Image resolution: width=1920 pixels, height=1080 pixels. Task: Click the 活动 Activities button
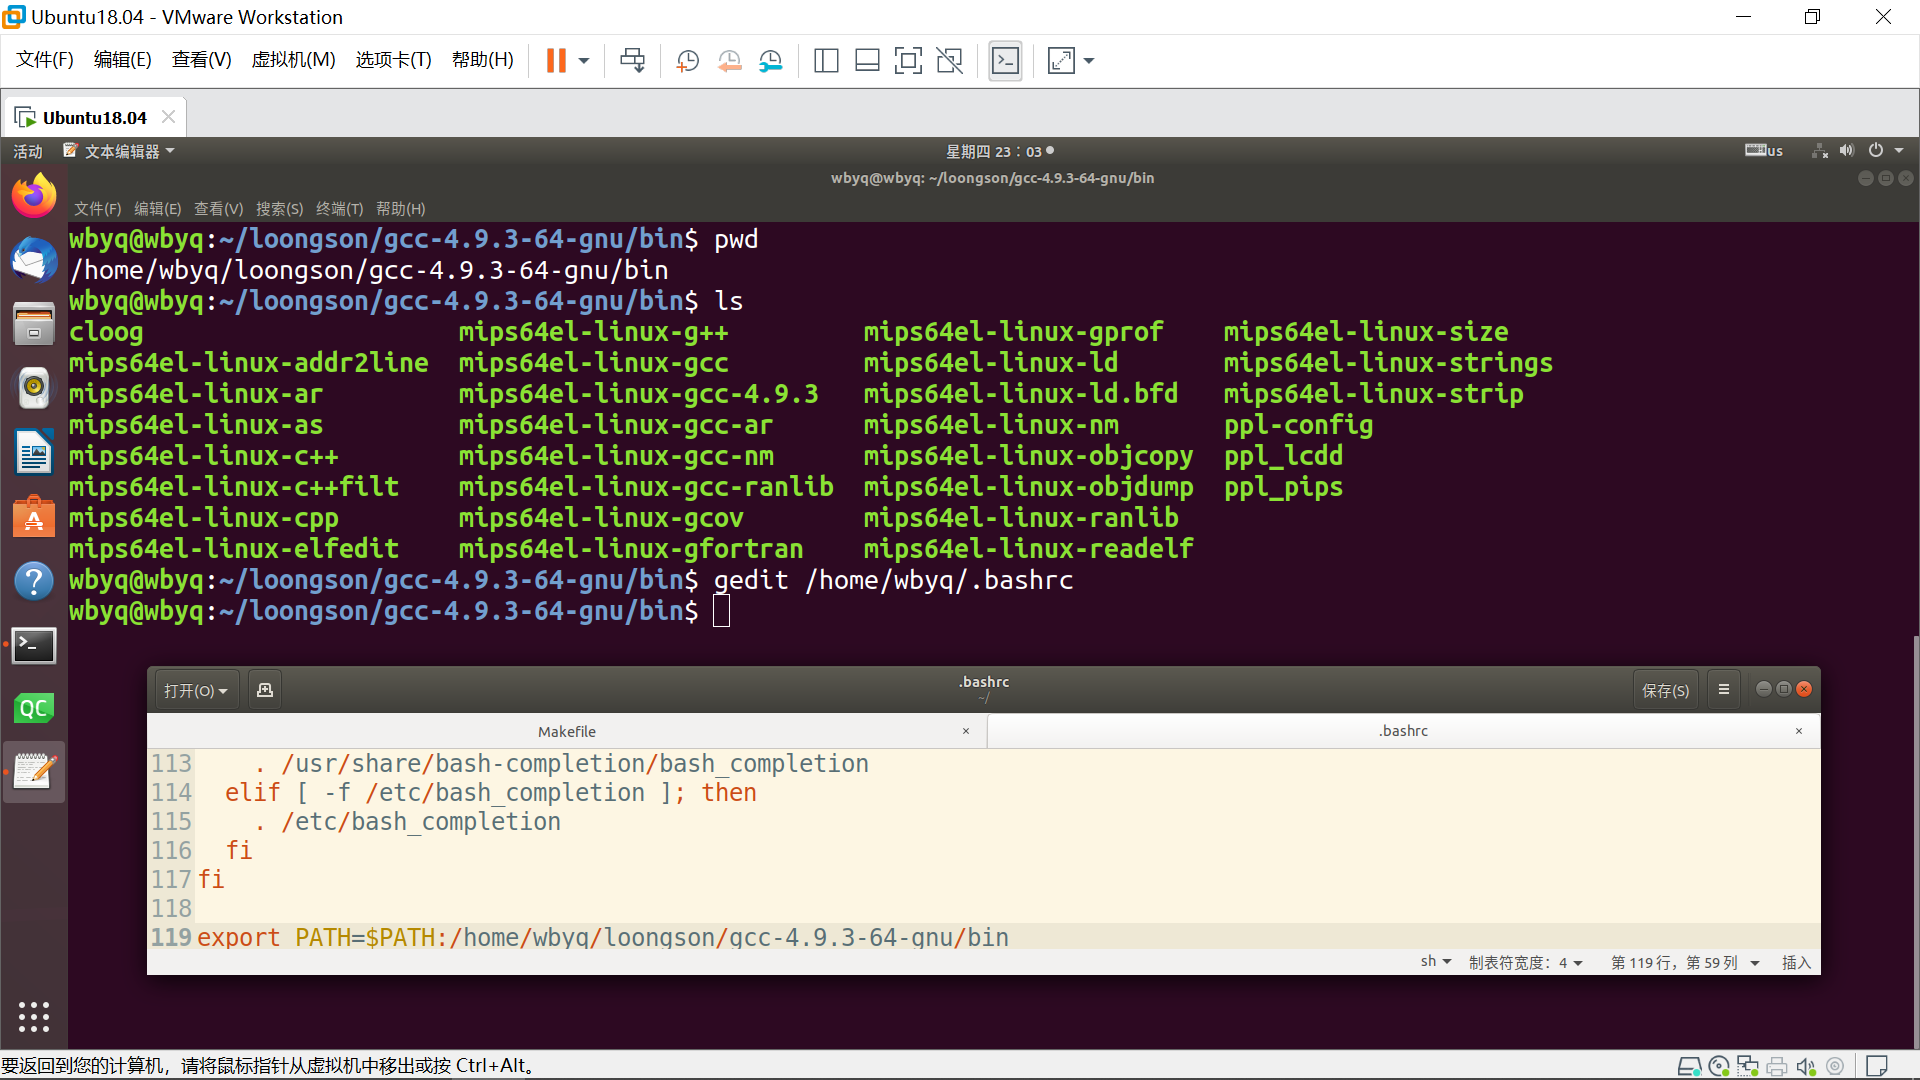(x=28, y=151)
